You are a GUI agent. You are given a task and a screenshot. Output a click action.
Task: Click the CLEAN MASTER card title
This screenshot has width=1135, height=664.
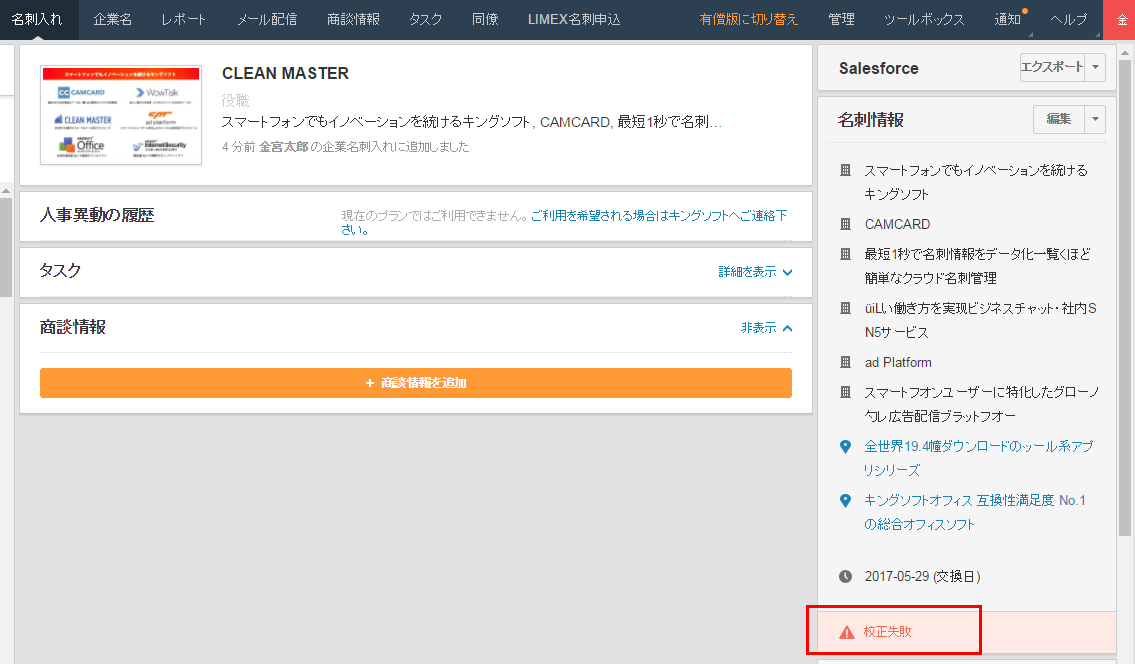pyautogui.click(x=285, y=73)
